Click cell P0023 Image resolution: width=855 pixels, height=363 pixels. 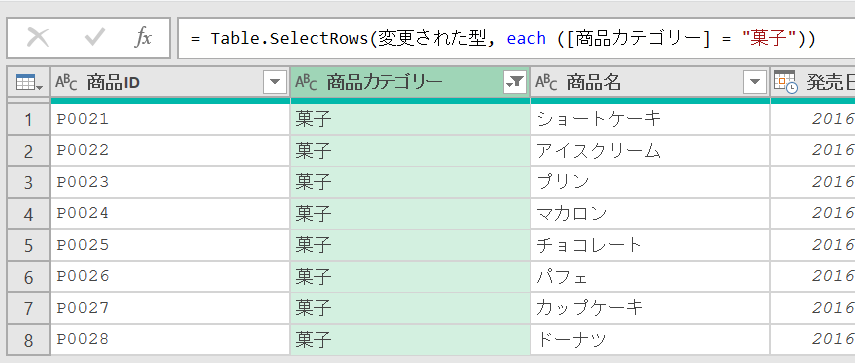pos(170,183)
